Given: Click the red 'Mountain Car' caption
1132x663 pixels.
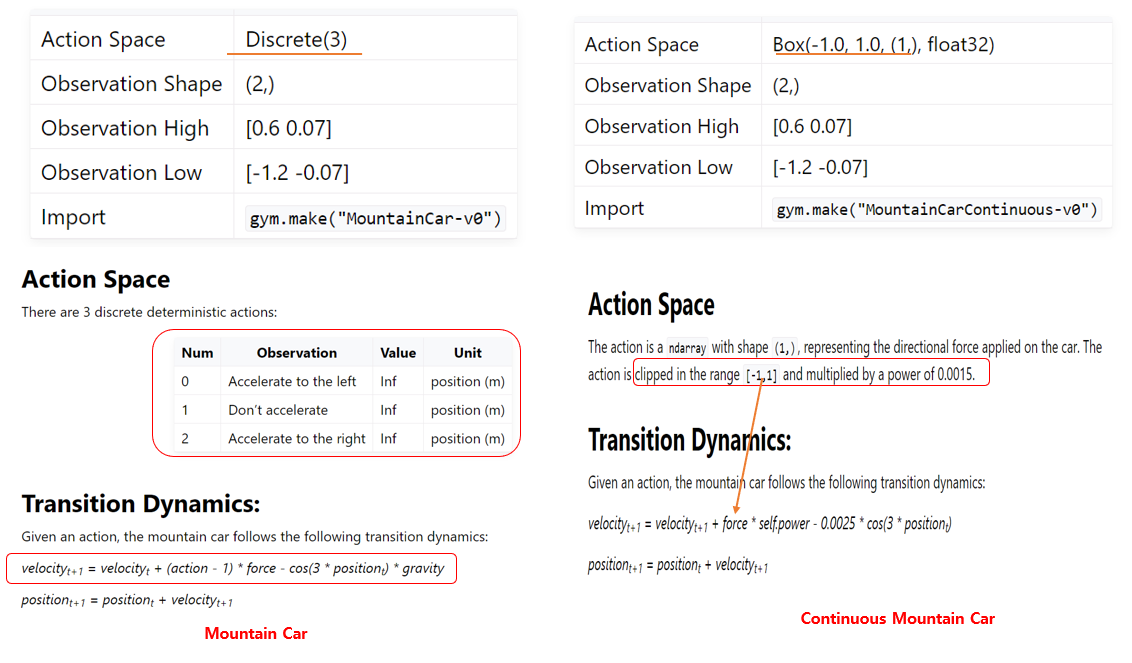Looking at the screenshot, I should point(256,633).
